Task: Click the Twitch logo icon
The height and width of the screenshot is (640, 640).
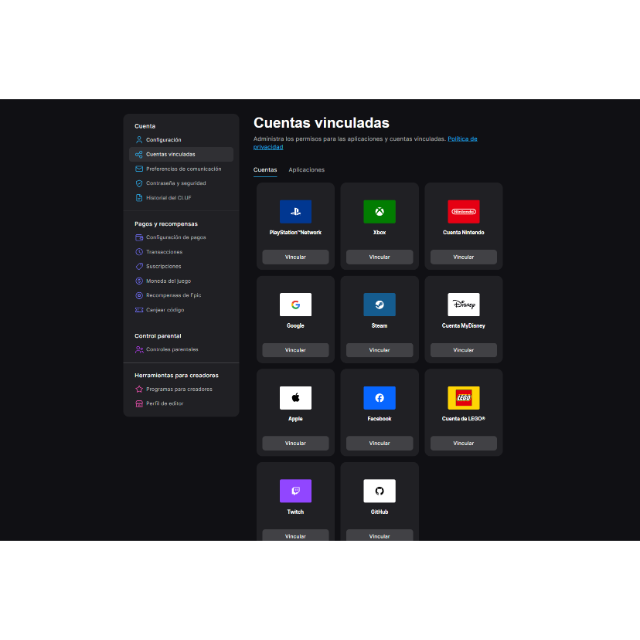Action: [x=296, y=491]
